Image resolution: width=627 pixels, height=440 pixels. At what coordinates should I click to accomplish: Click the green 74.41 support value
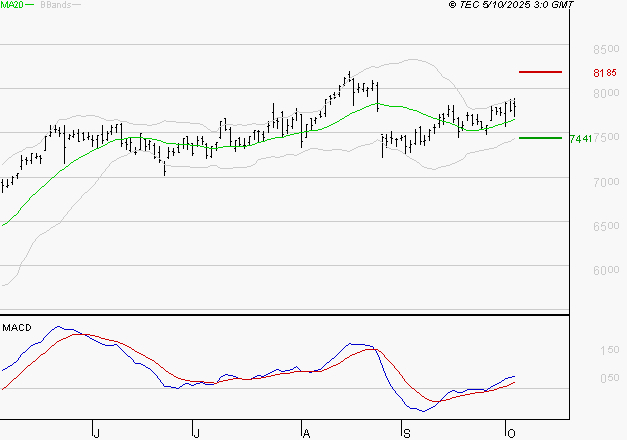click(581, 139)
